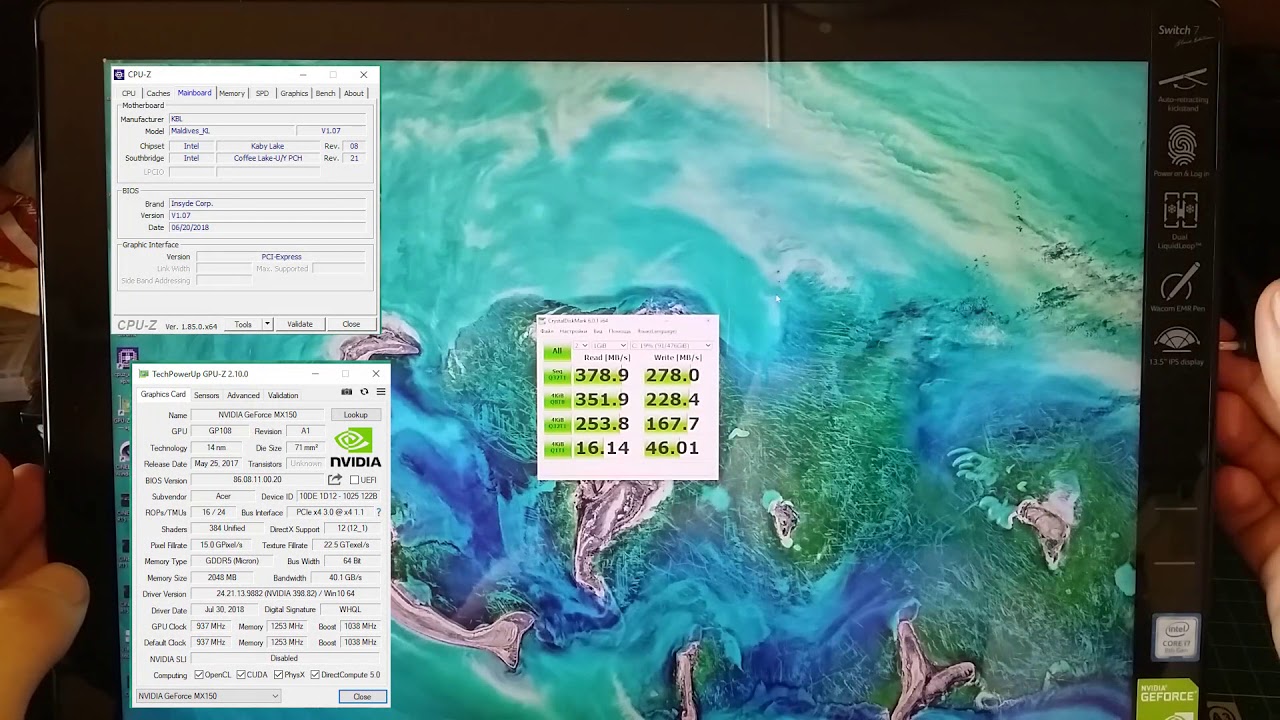
Task: Open the Bench tab in CPU-Z
Action: pos(325,93)
